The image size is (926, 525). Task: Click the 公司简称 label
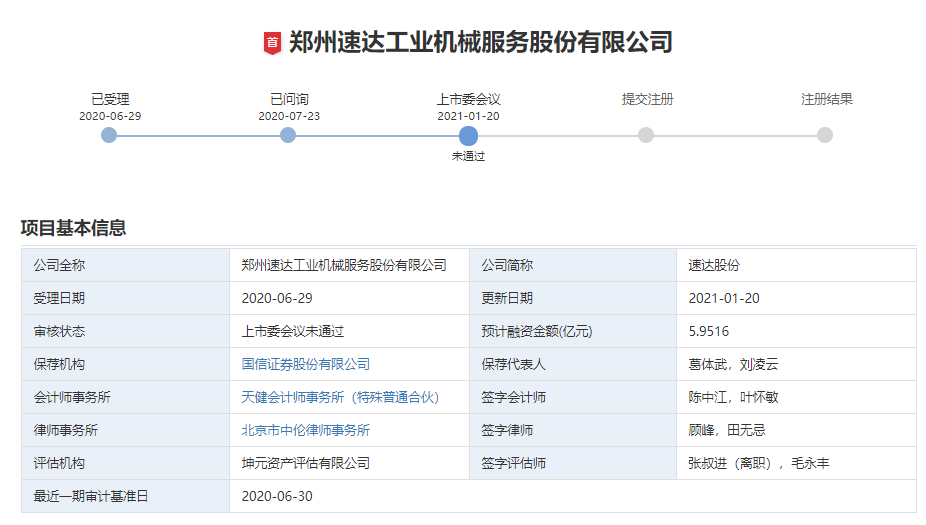point(507,265)
